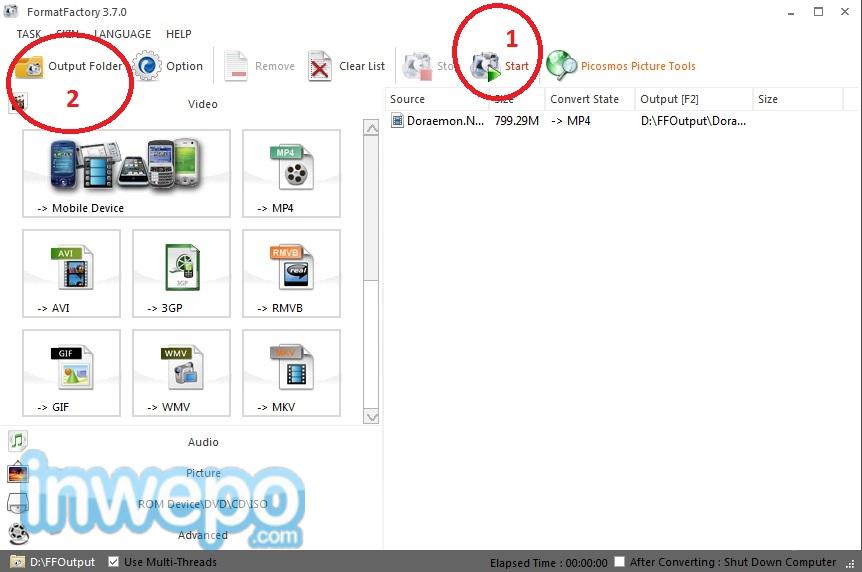862x572 pixels.
Task: Click the rightmost Size column header
Action: [x=798, y=99]
